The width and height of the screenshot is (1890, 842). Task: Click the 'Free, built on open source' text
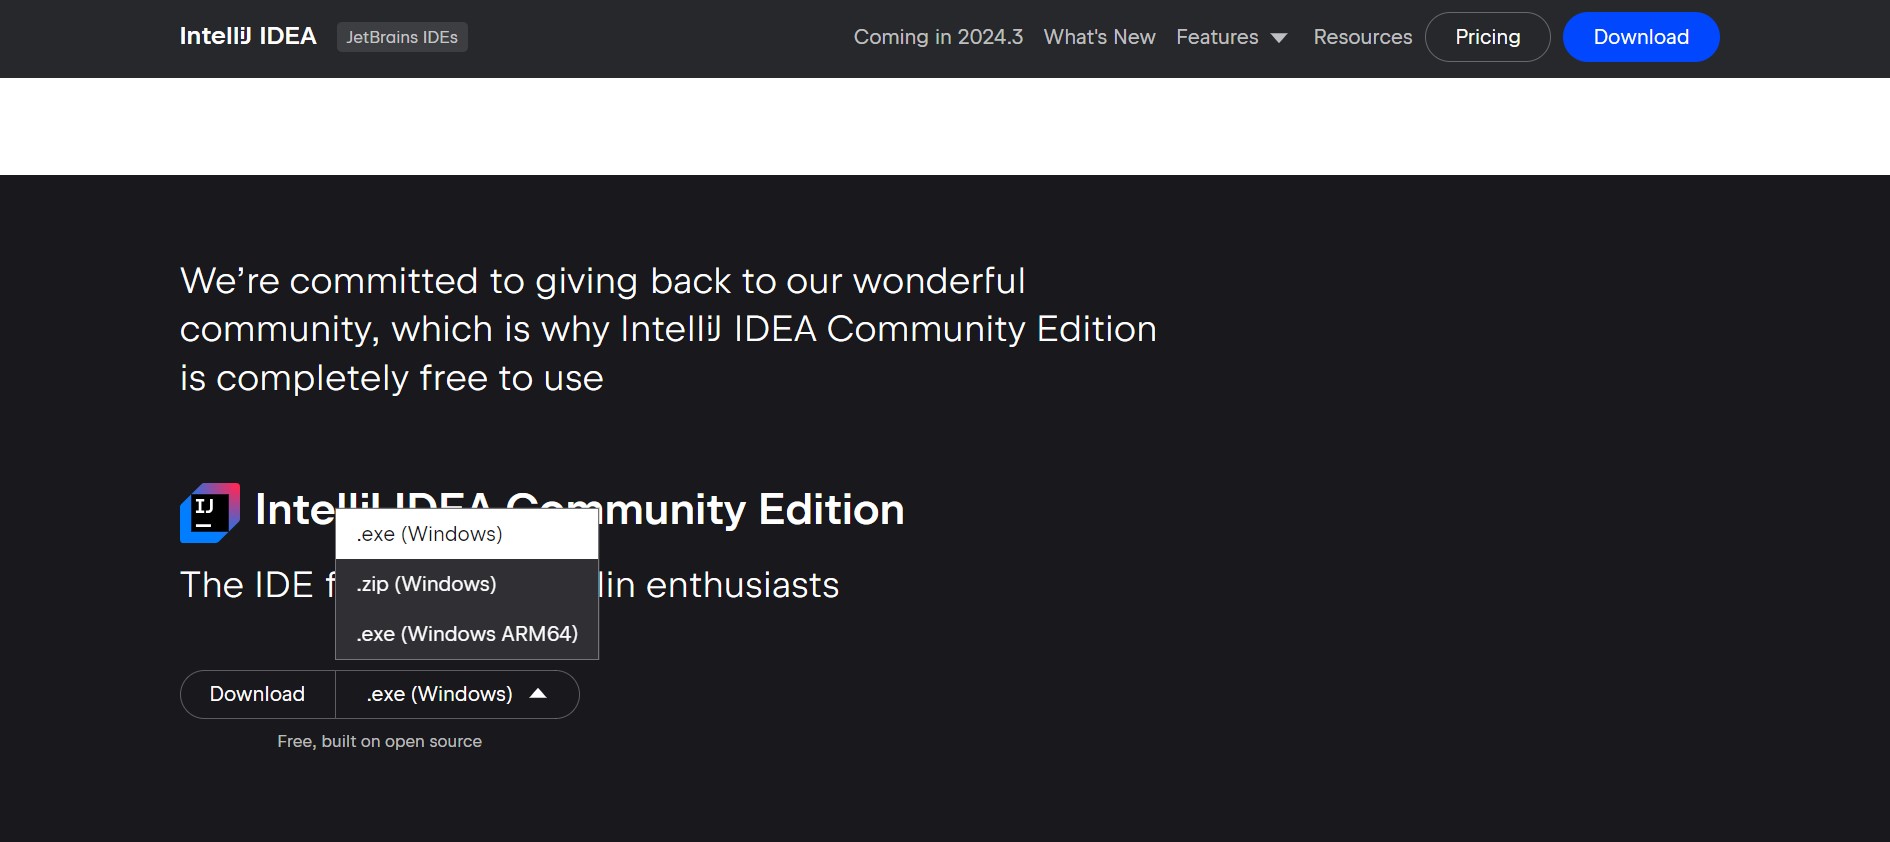(x=379, y=741)
